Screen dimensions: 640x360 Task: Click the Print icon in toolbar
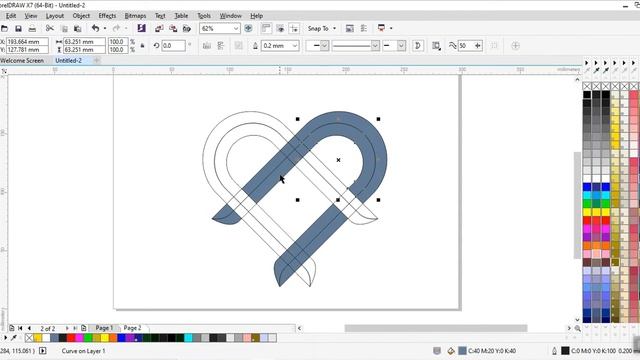tap(32, 29)
